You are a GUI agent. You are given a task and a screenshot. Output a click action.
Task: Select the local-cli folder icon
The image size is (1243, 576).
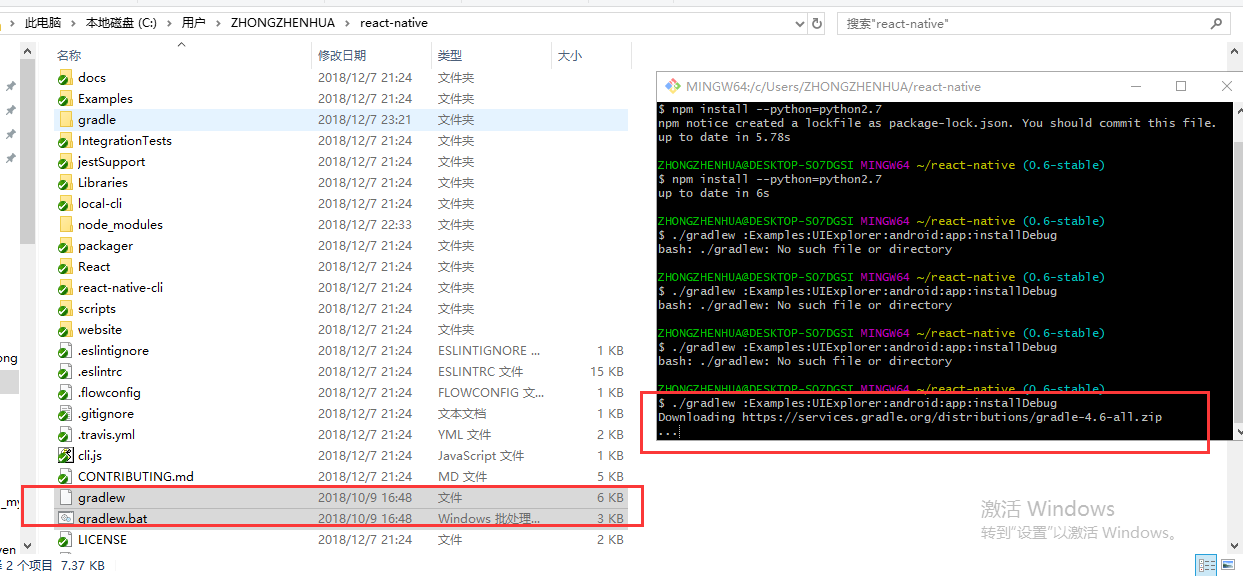[x=65, y=204]
